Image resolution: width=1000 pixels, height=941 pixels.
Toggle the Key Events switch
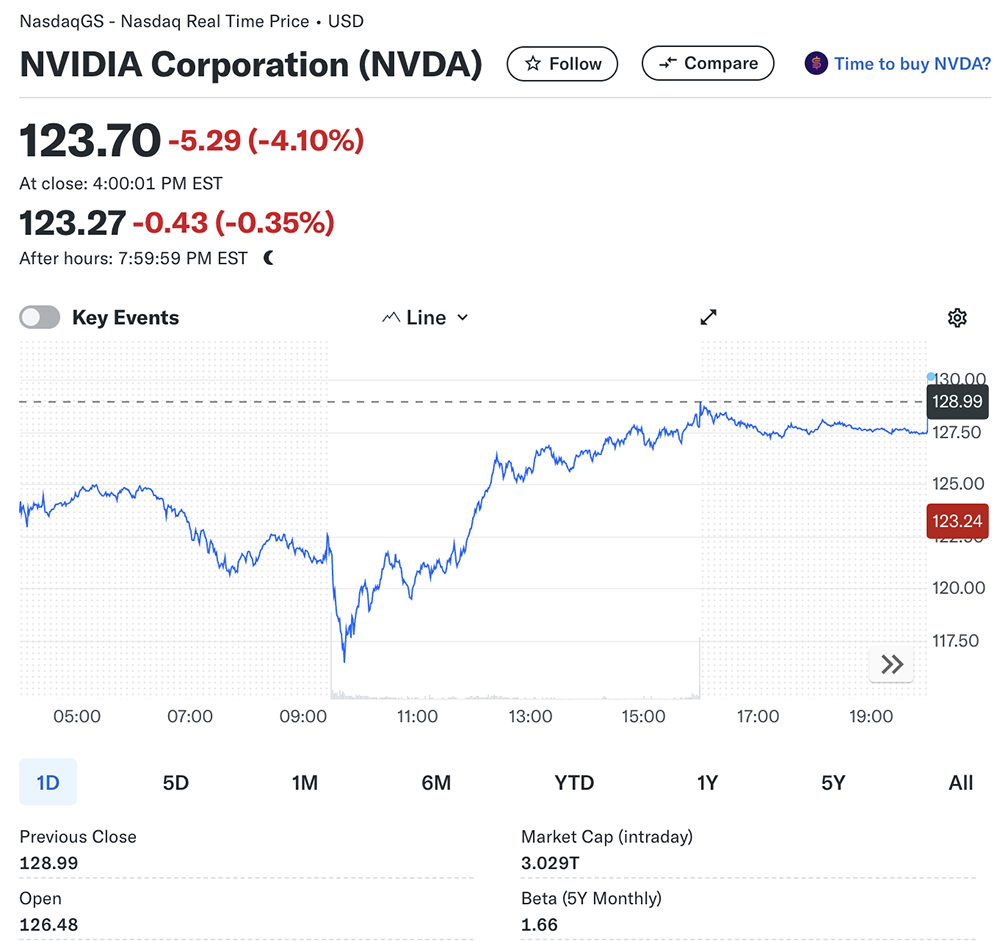pyautogui.click(x=40, y=318)
